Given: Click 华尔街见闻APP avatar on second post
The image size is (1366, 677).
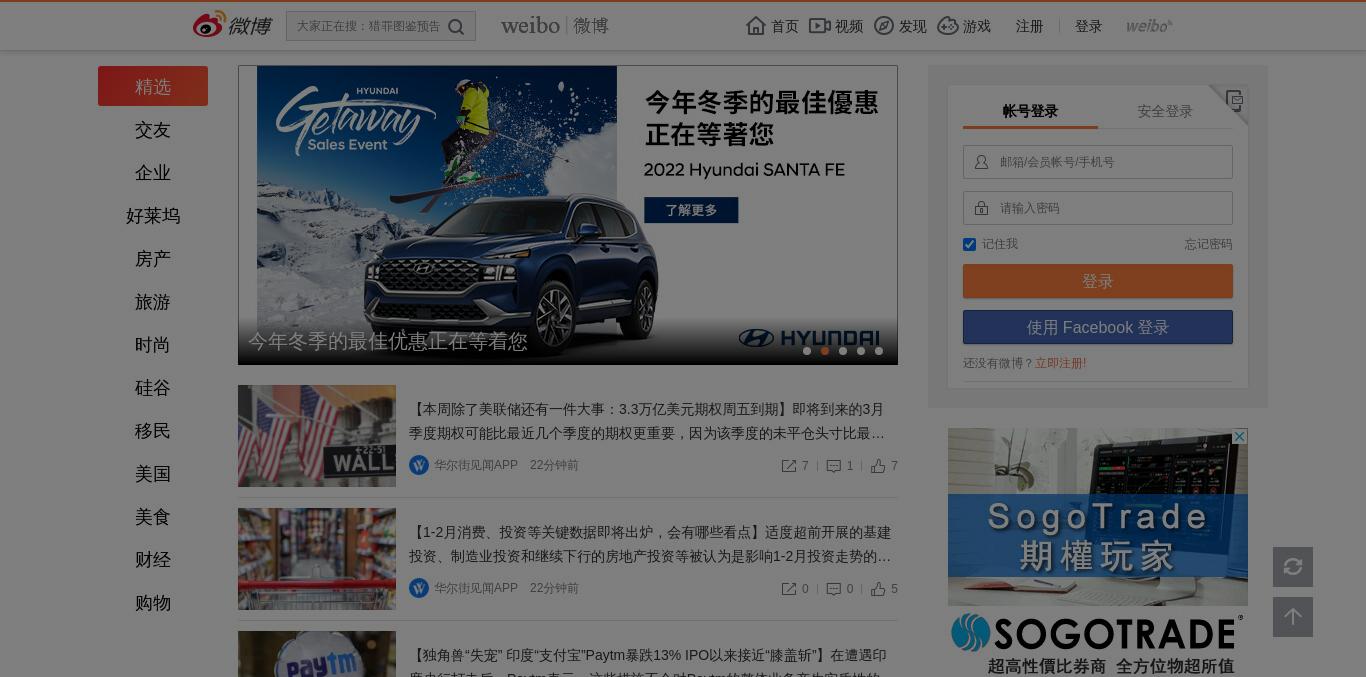Looking at the screenshot, I should click(x=419, y=588).
